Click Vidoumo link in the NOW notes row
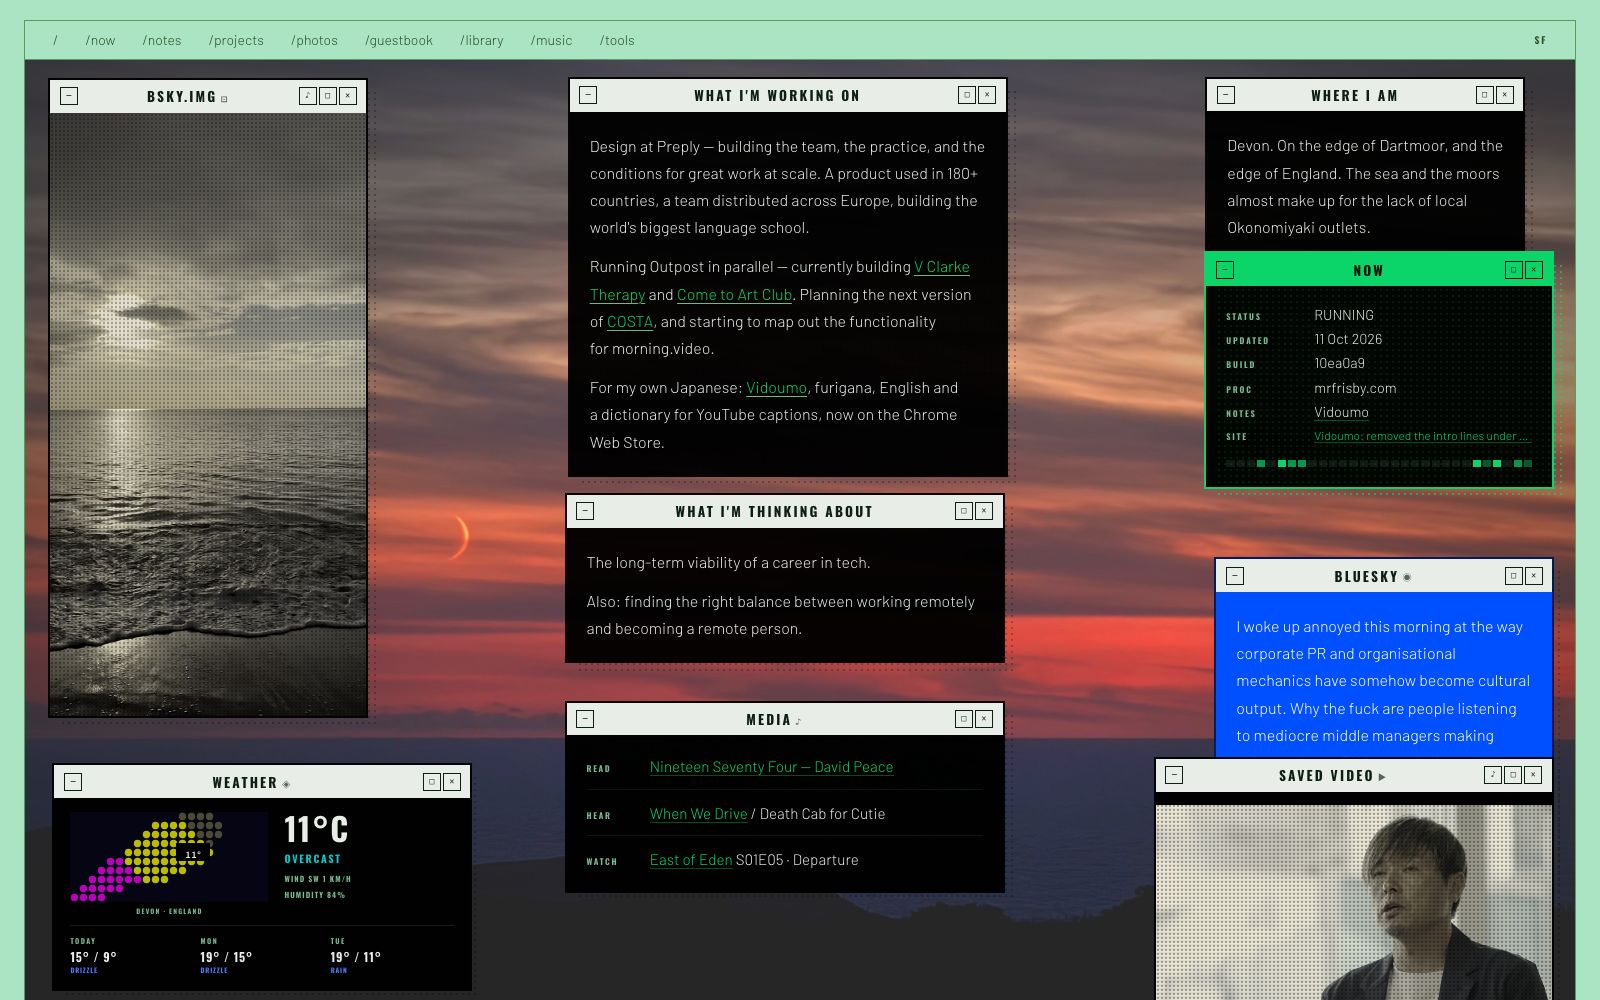 [x=1341, y=412]
